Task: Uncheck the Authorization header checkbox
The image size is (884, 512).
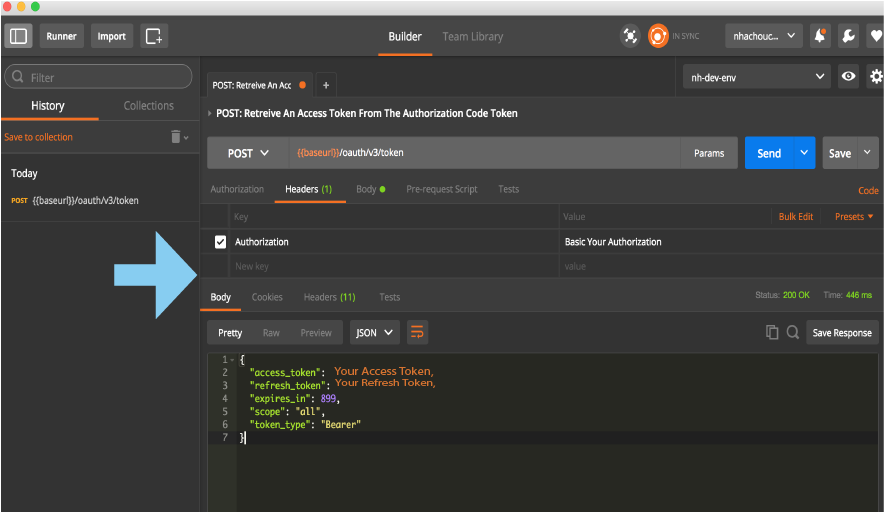Action: coord(221,242)
